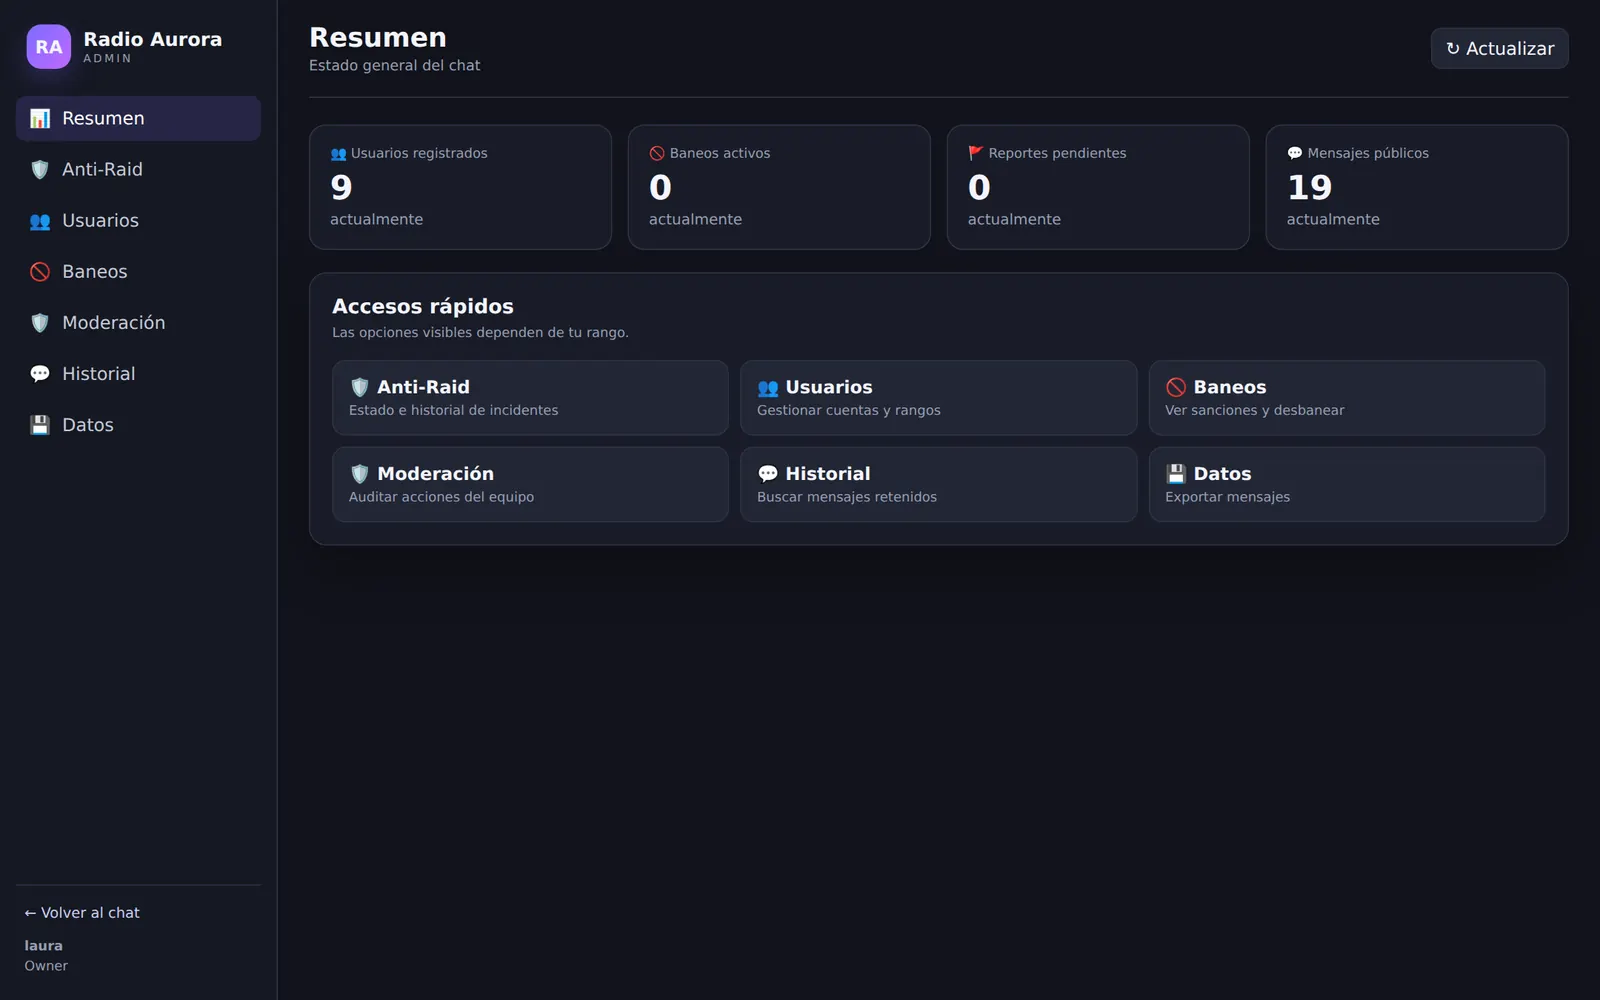The height and width of the screenshot is (1000, 1600).
Task: Click the Resumen bar-chart icon in sidebar
Action: pos(40,118)
